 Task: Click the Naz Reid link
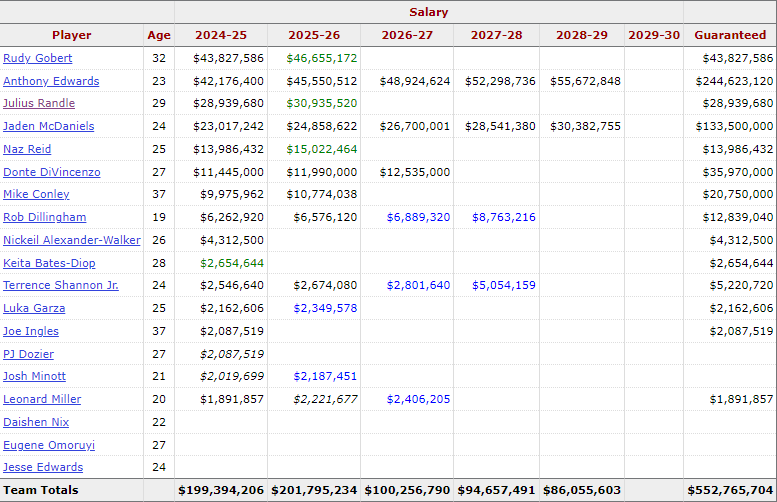point(27,149)
